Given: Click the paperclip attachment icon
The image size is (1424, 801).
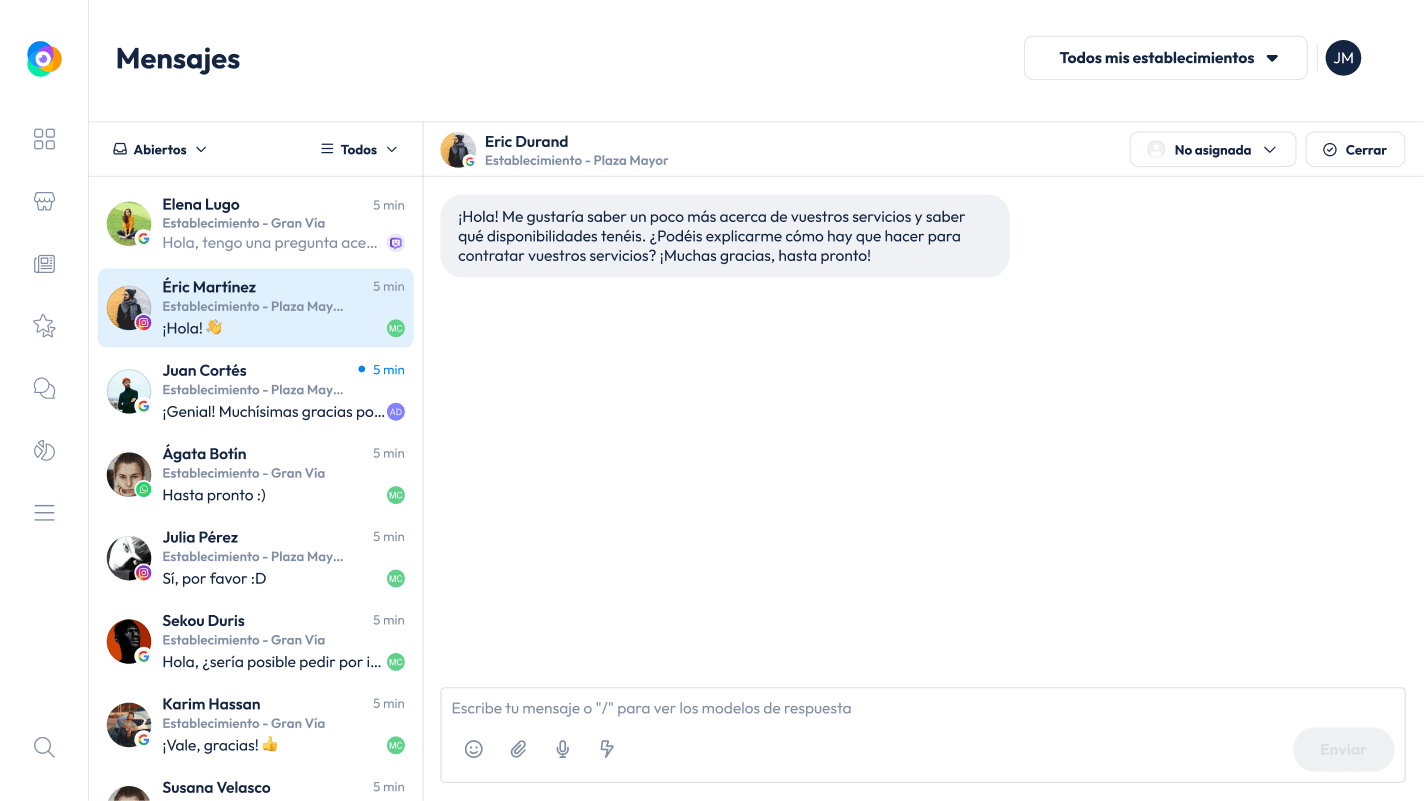Looking at the screenshot, I should (x=518, y=749).
